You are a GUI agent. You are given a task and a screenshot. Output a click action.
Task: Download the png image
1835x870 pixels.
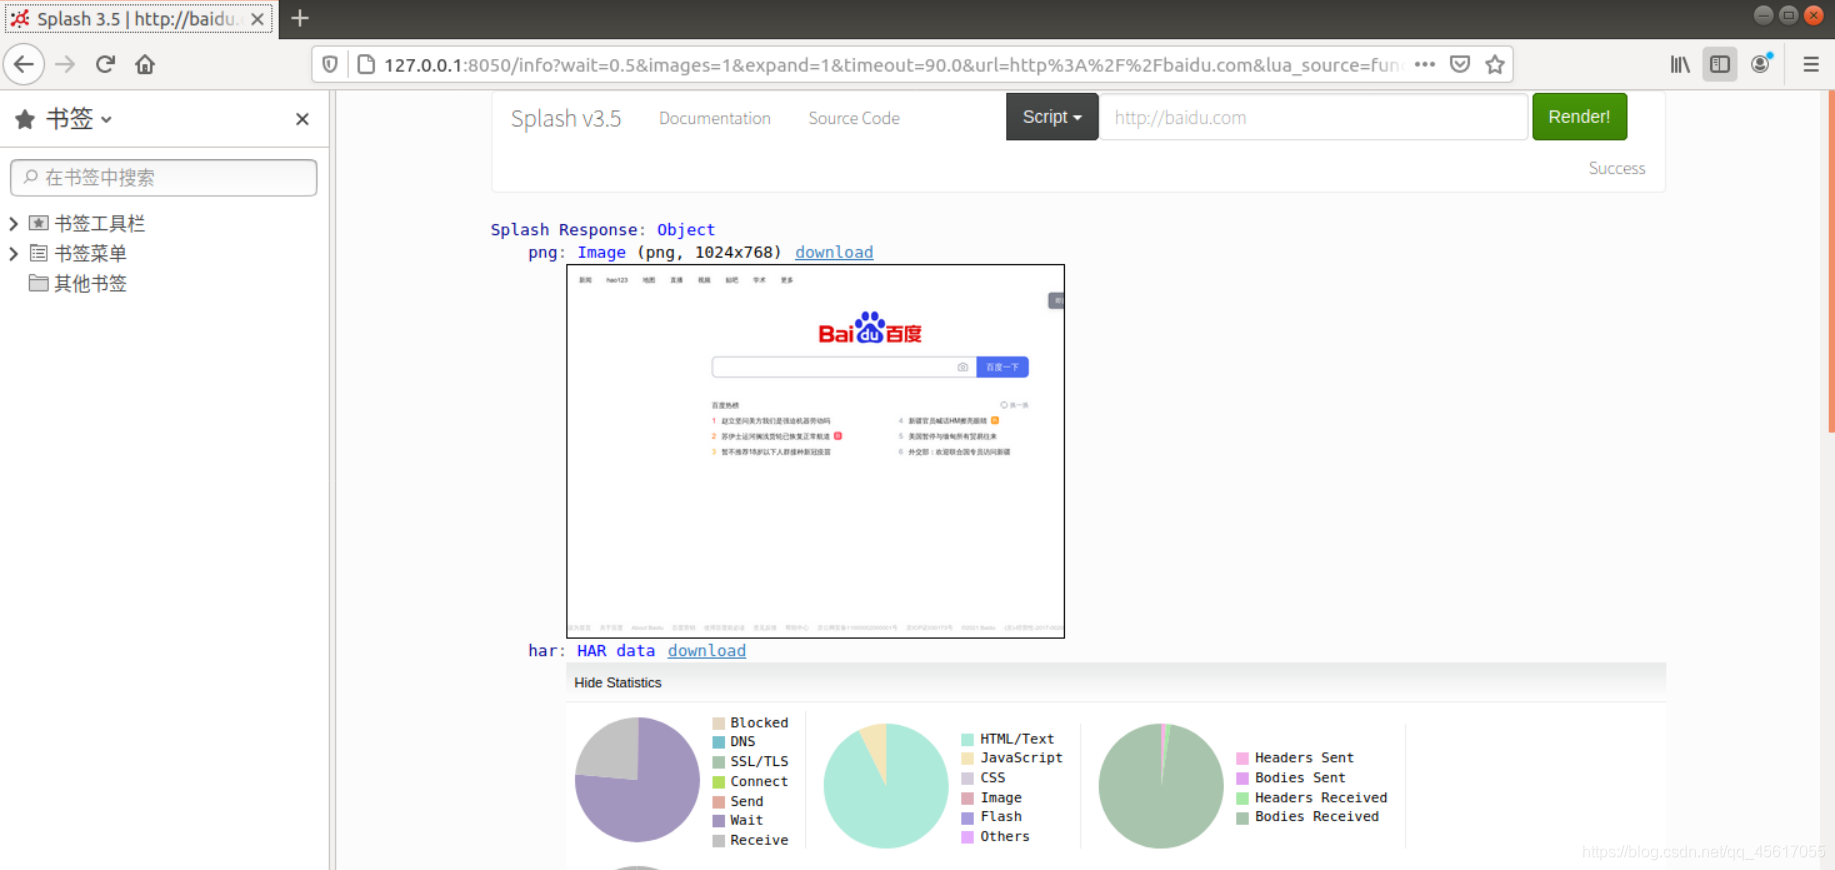tap(834, 252)
